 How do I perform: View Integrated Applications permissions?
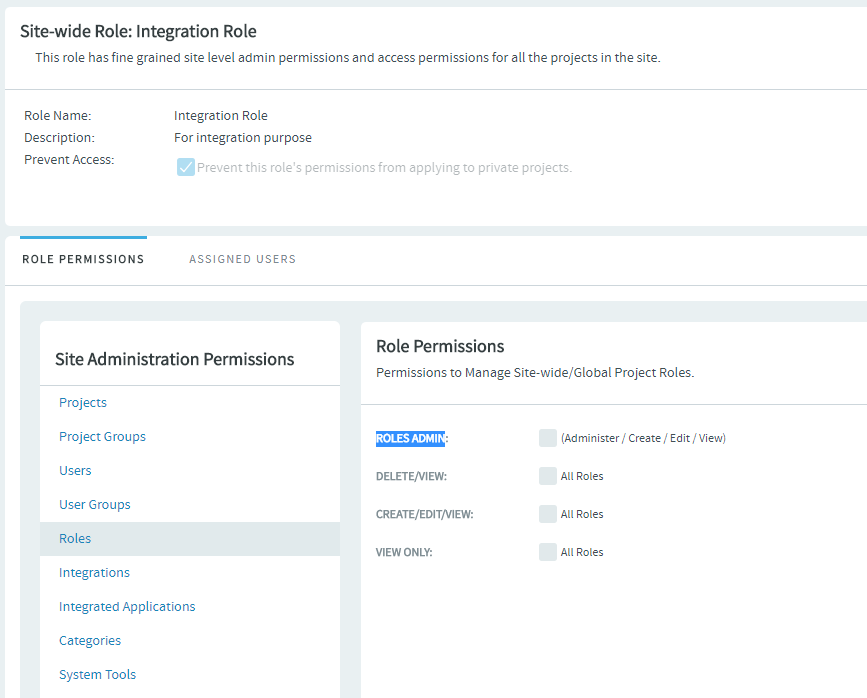[x=127, y=606]
